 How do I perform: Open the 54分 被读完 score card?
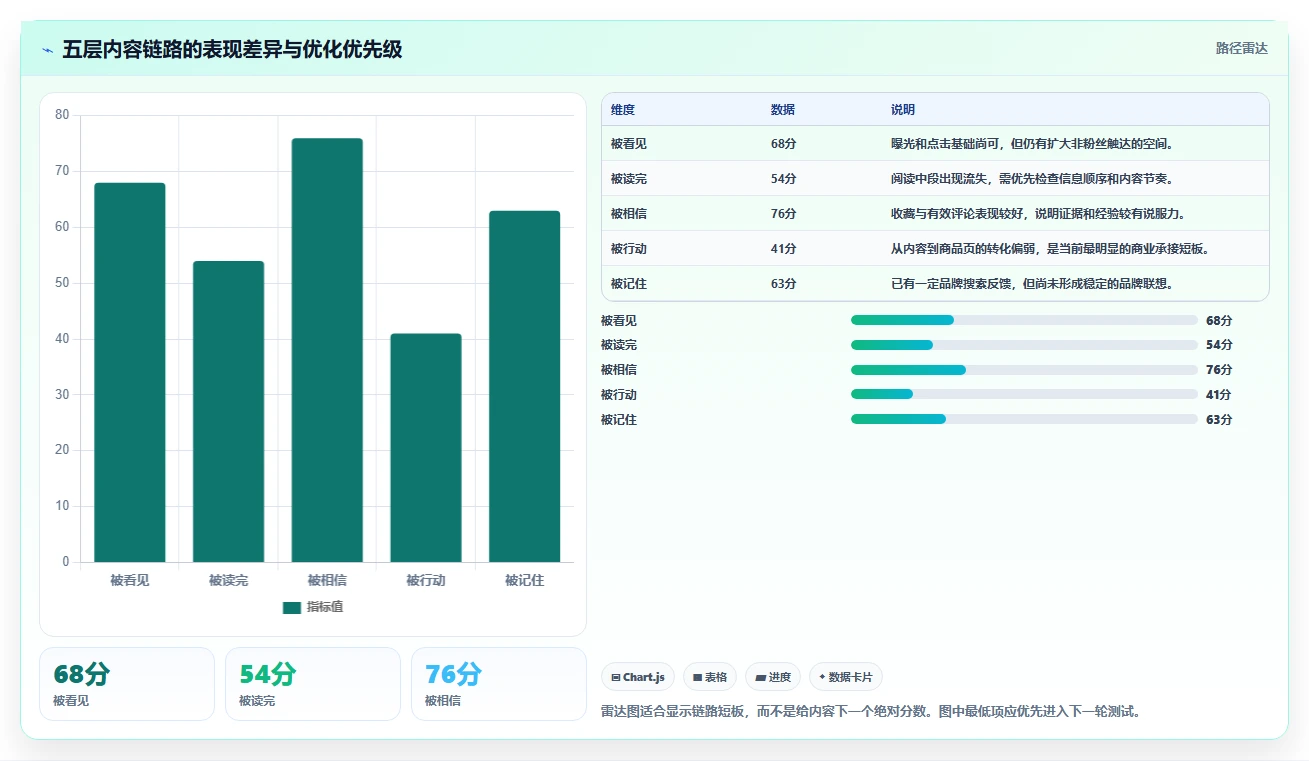pos(313,684)
